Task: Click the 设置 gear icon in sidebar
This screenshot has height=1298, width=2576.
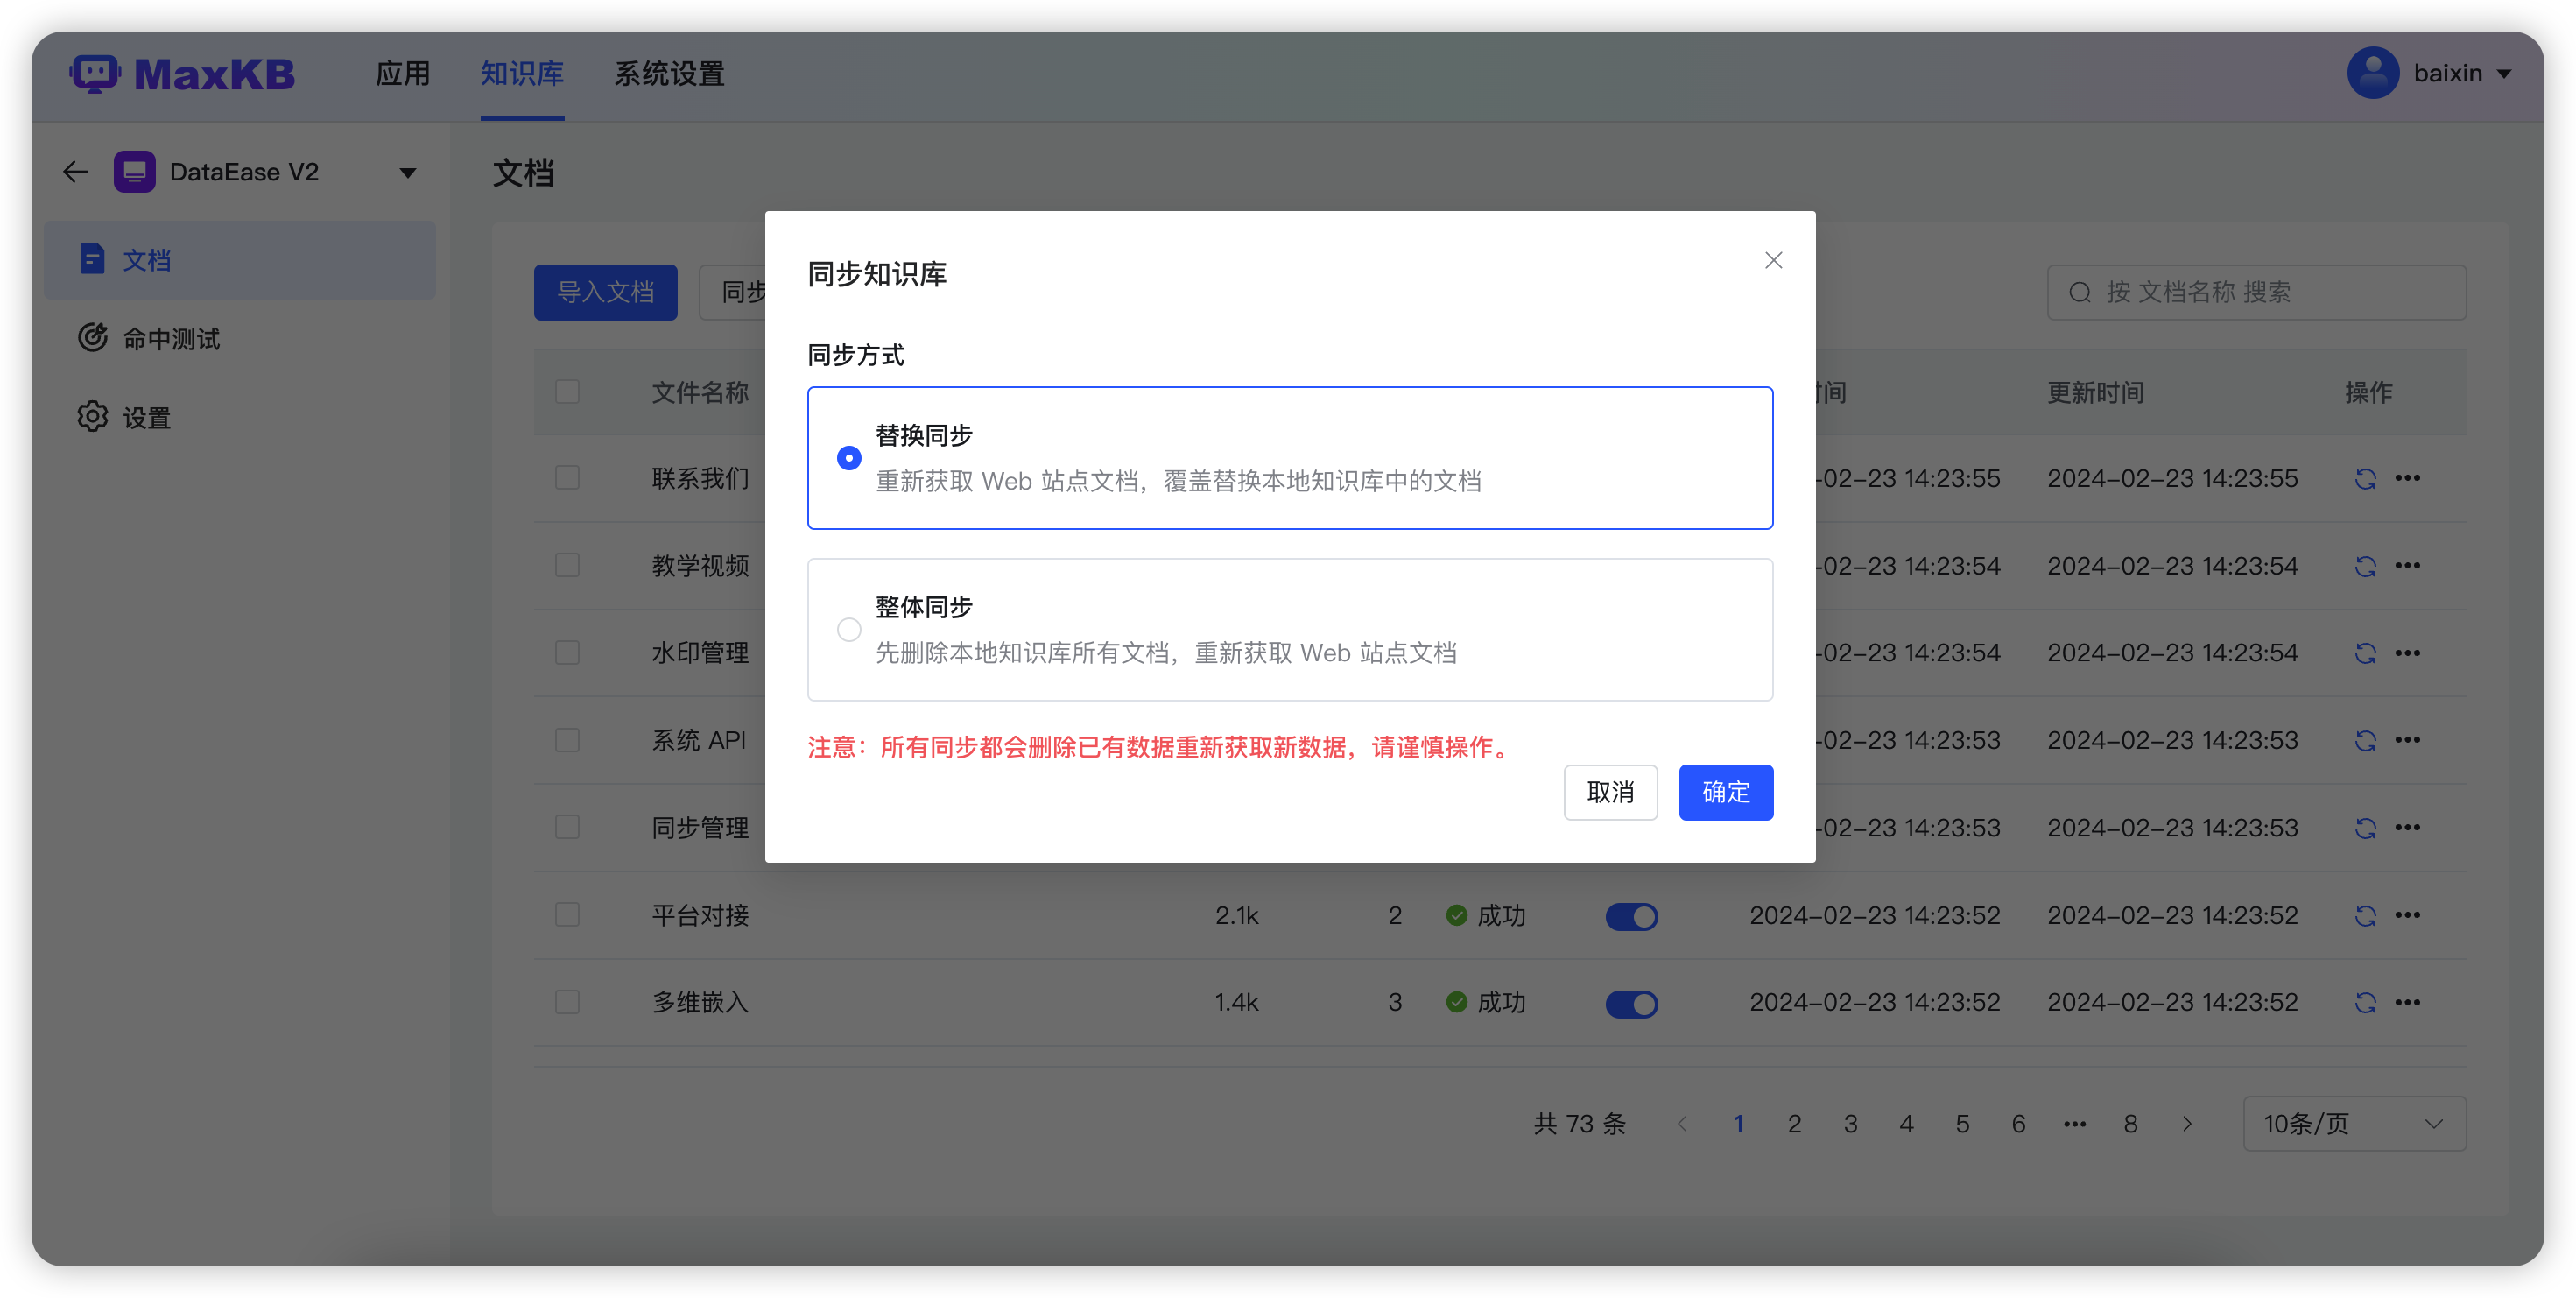Action: pyautogui.click(x=92, y=417)
